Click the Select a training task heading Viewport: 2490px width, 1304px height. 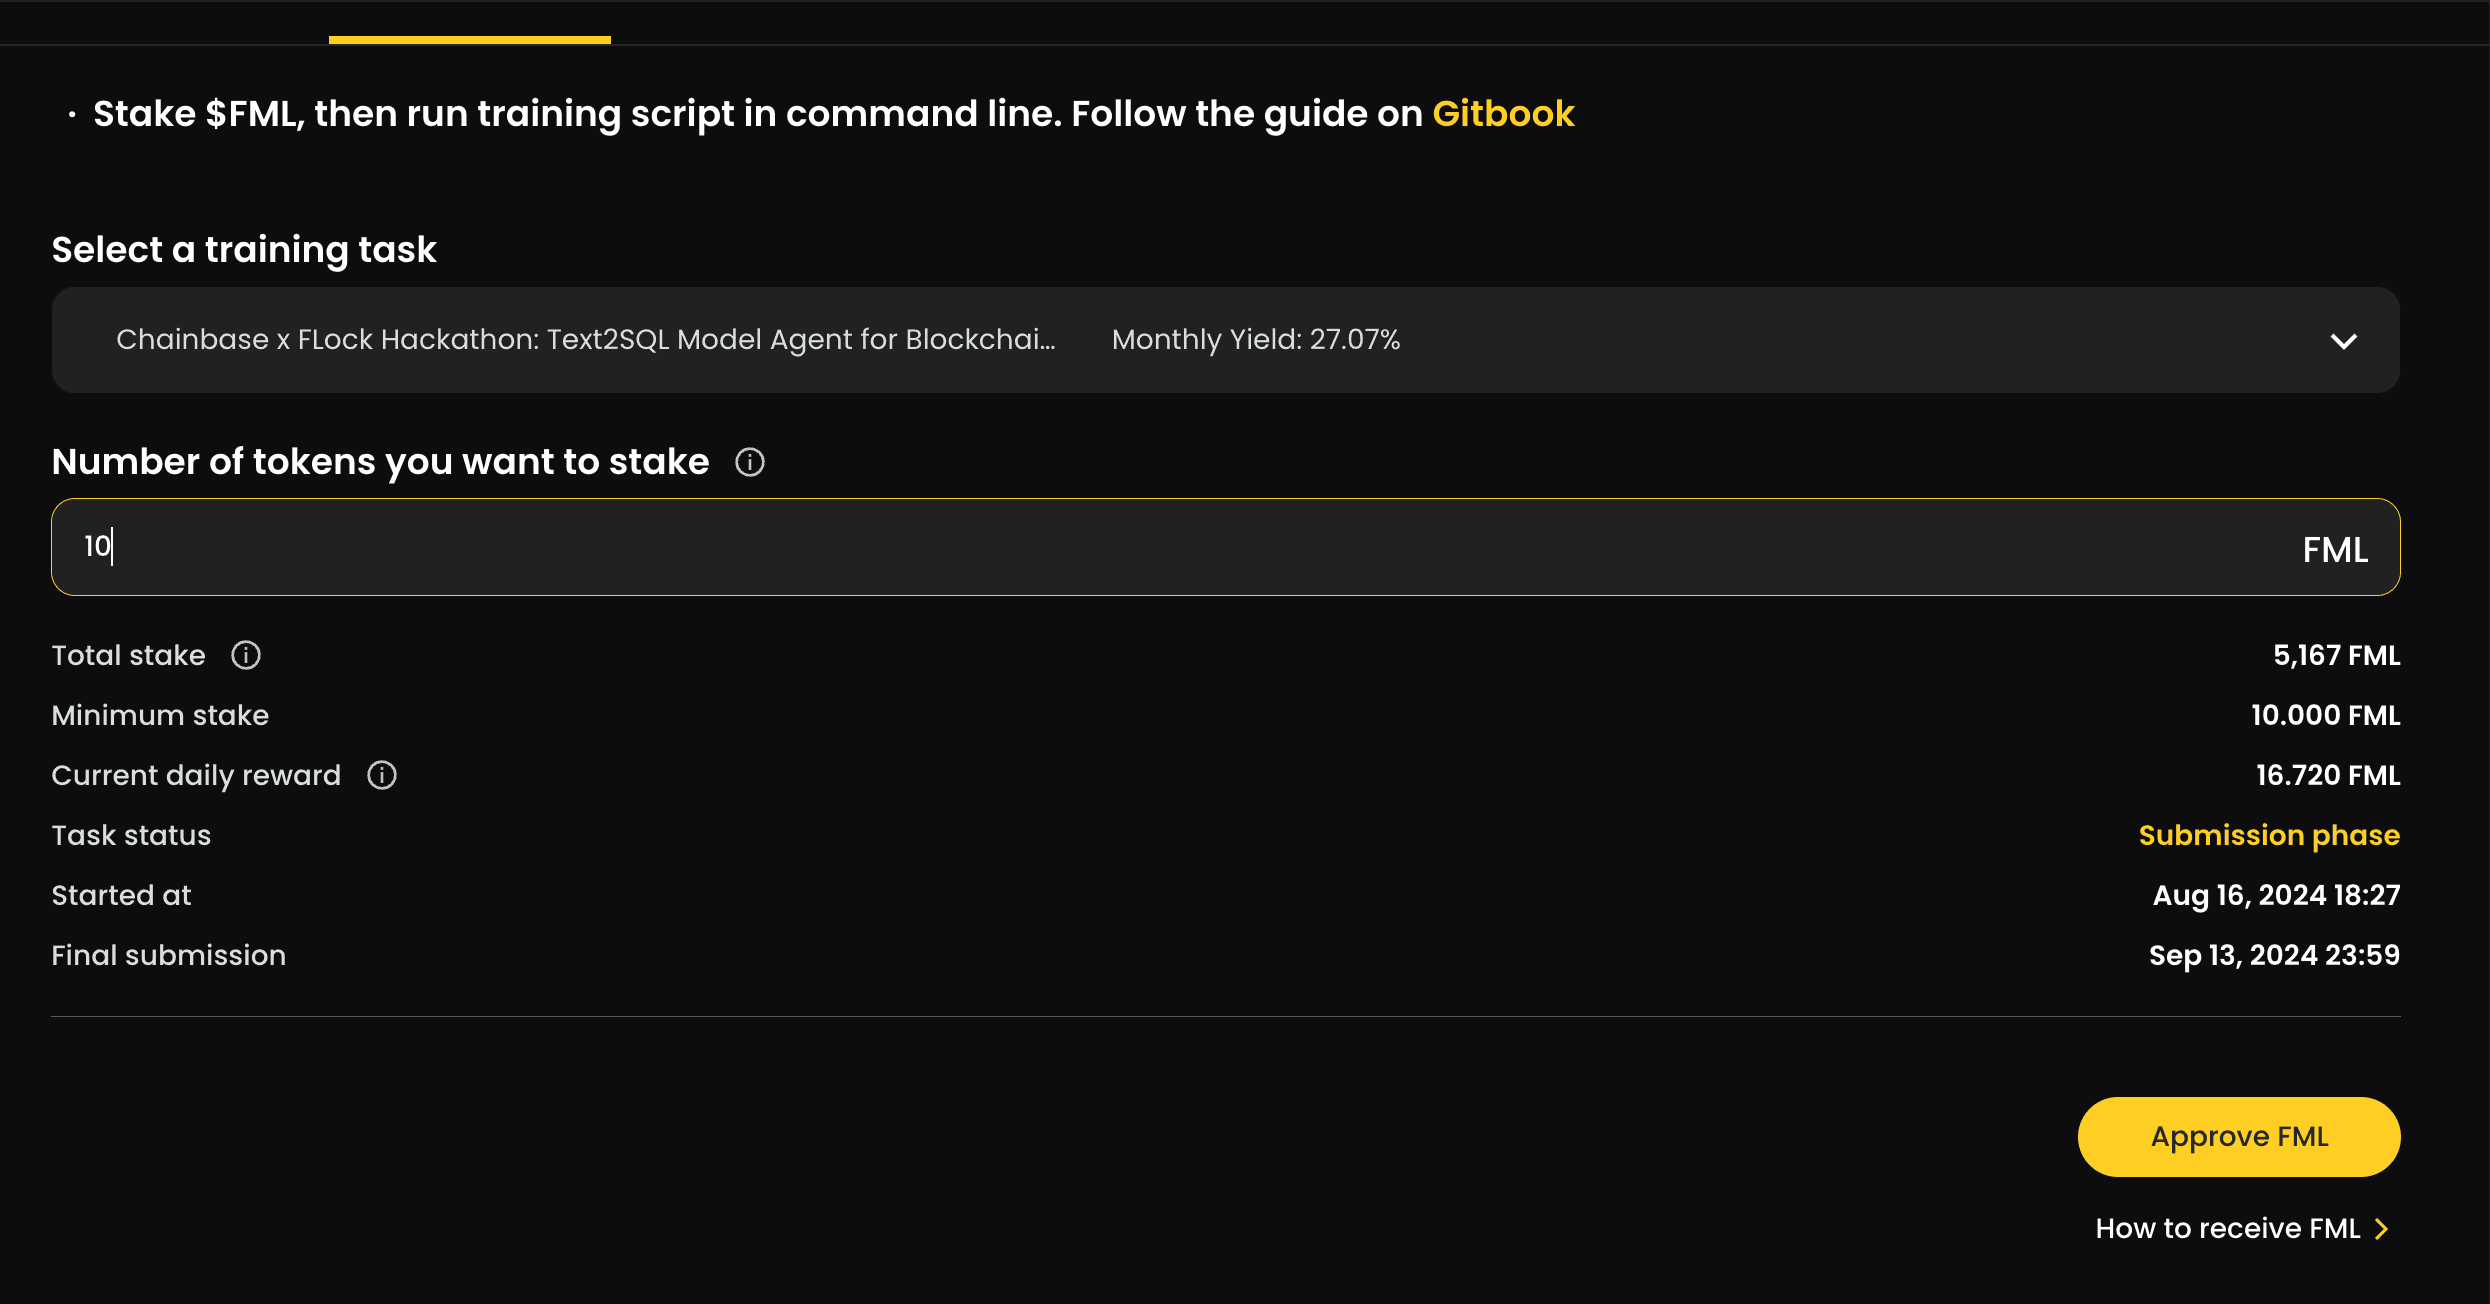pos(244,249)
